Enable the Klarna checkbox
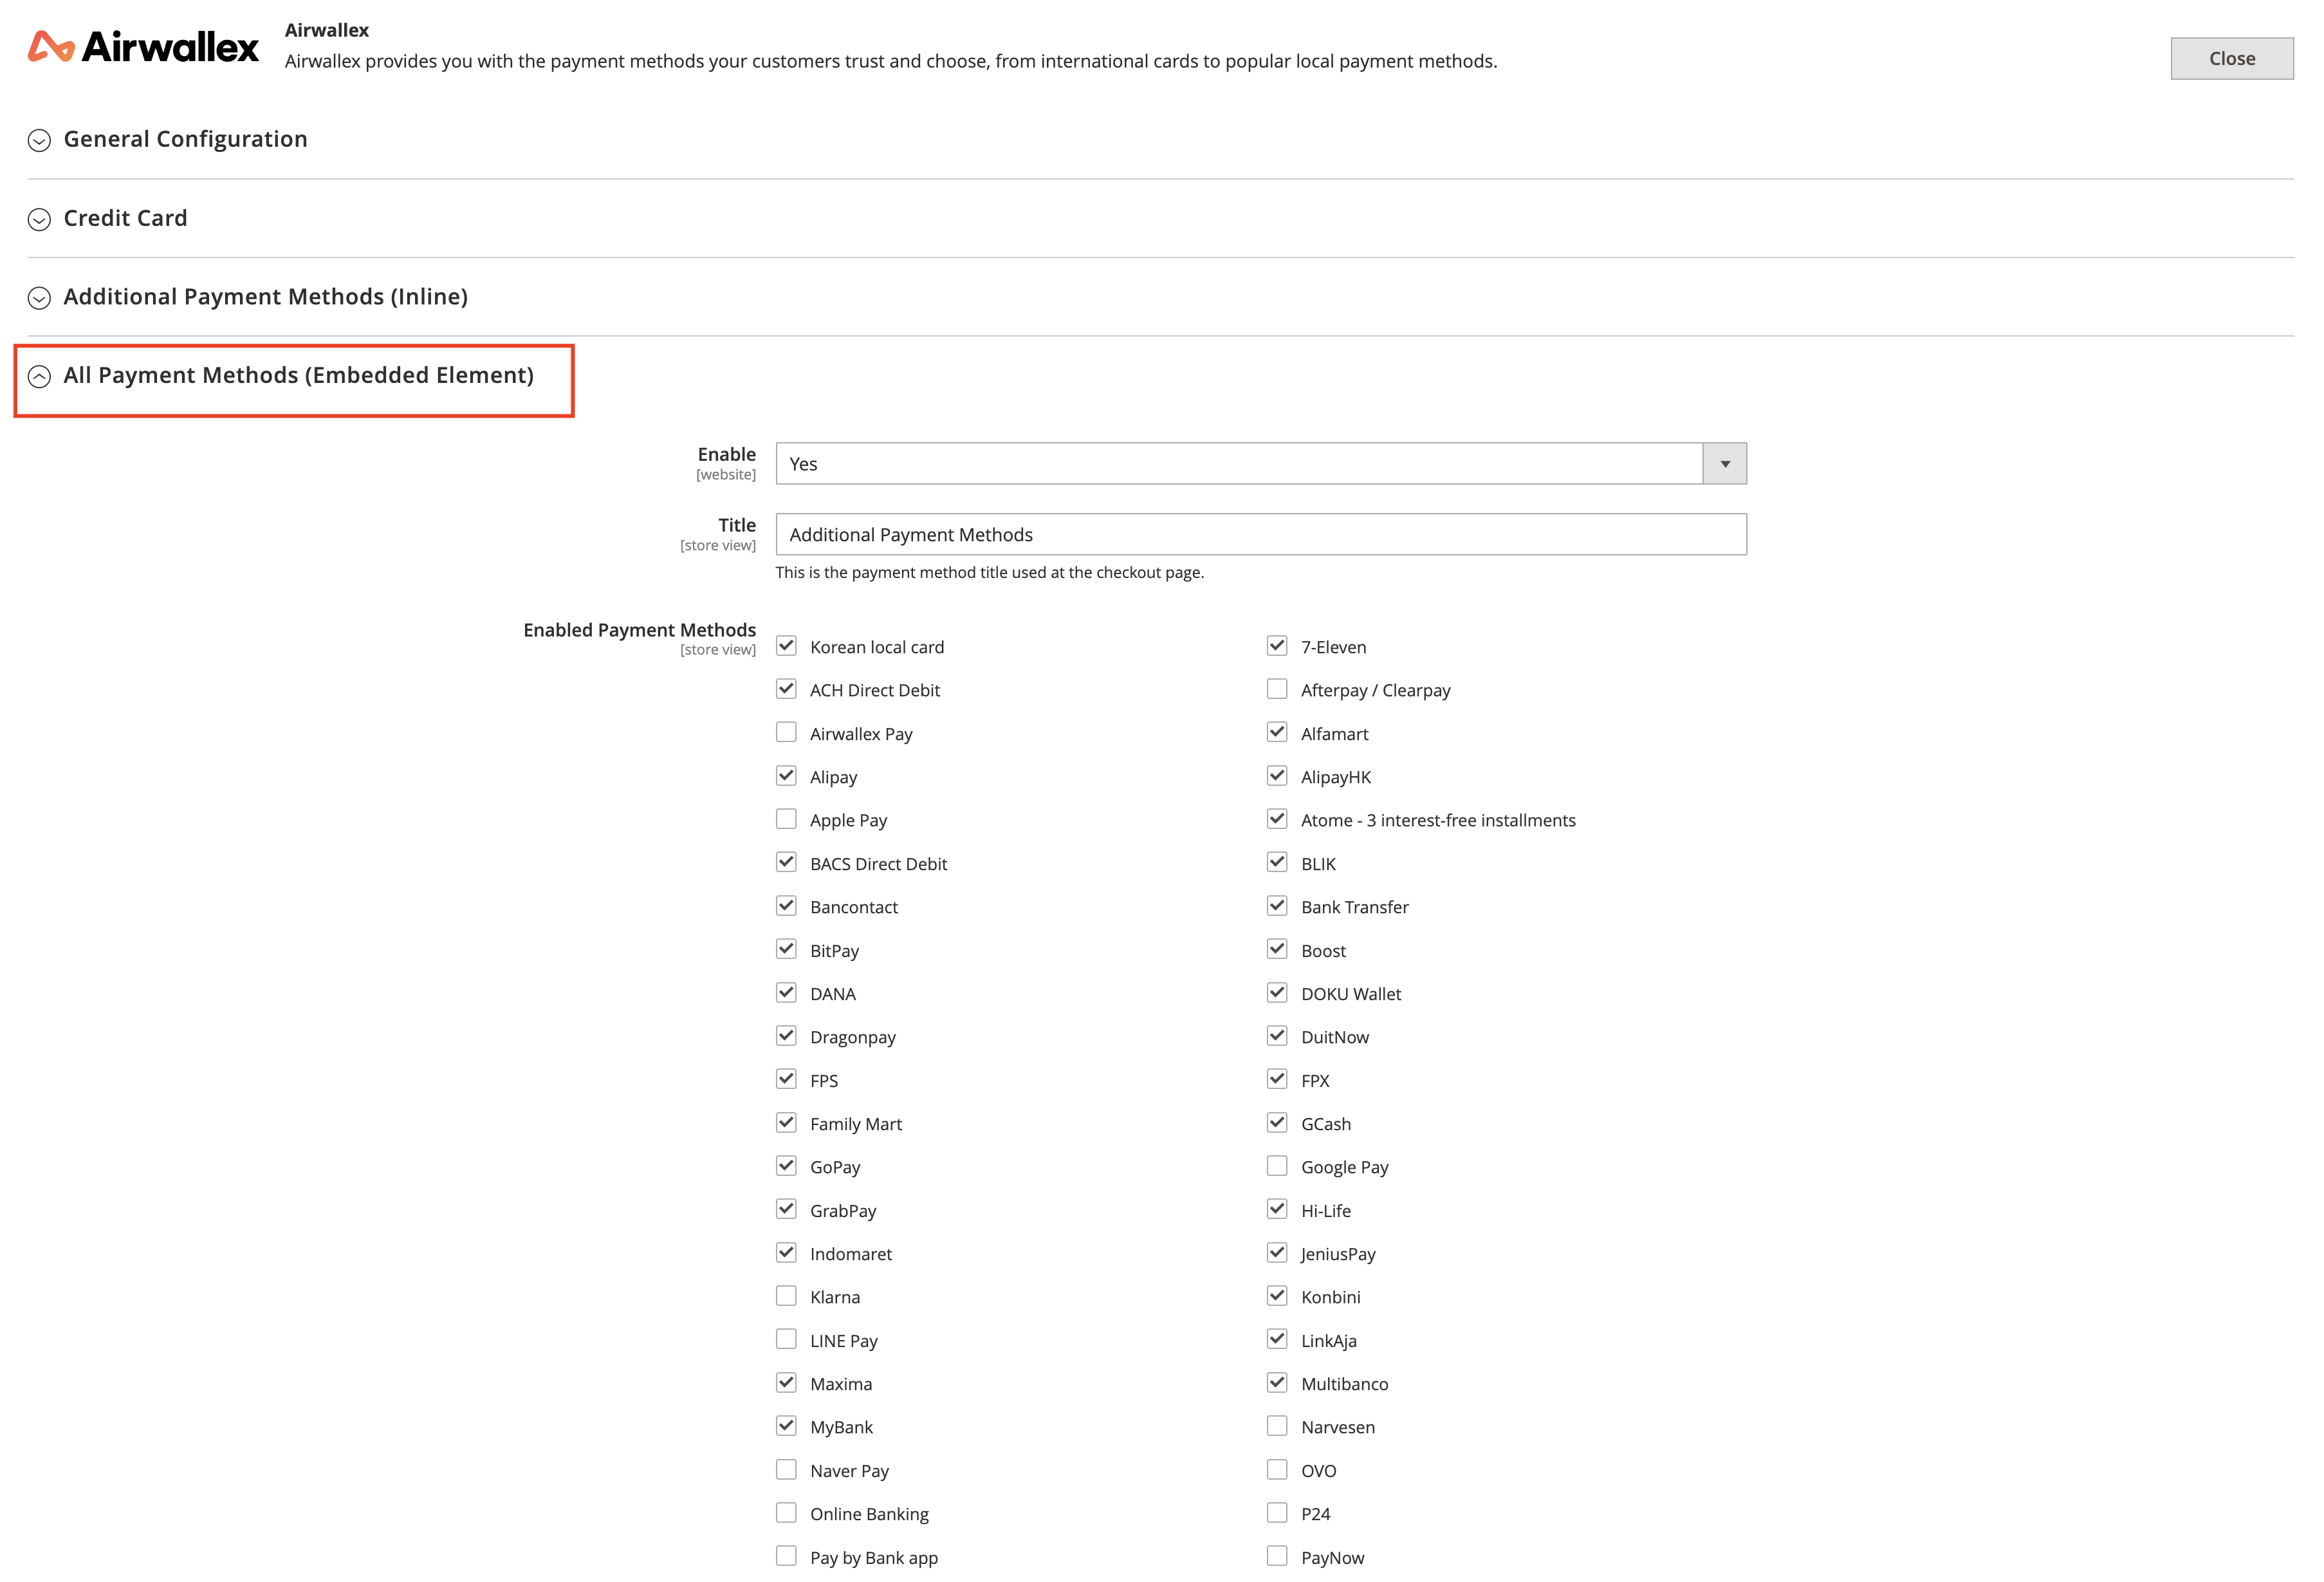2324x1582 pixels. click(x=786, y=1296)
